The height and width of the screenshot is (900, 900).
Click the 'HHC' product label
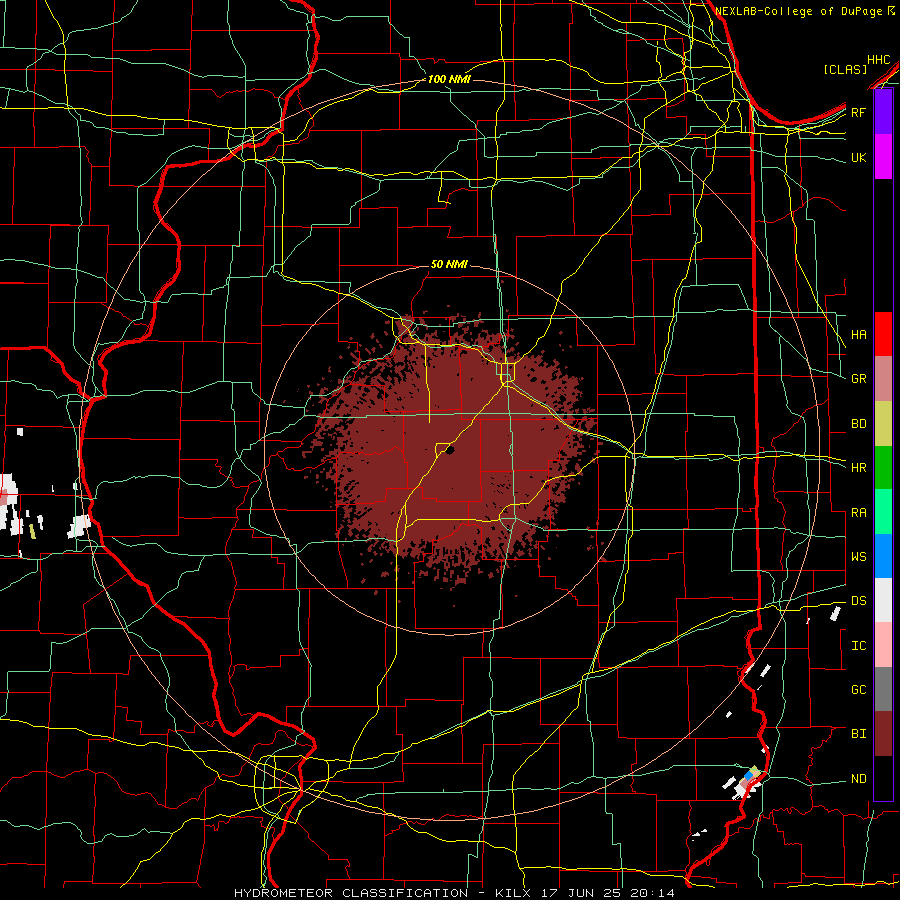[x=879, y=60]
